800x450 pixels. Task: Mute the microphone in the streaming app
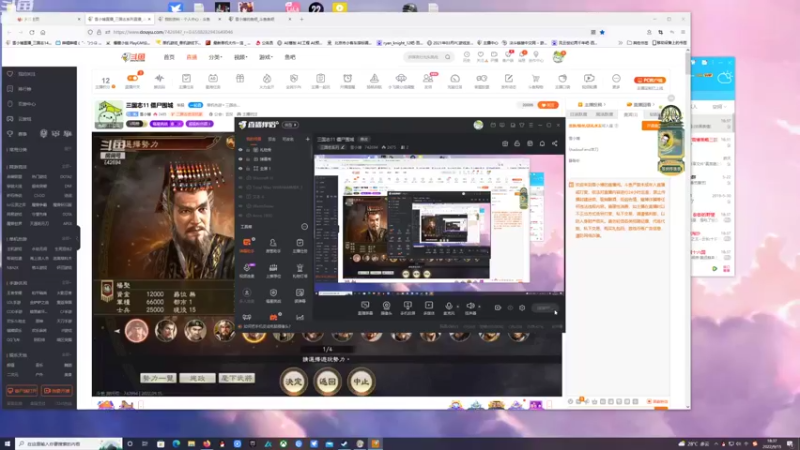[448, 307]
